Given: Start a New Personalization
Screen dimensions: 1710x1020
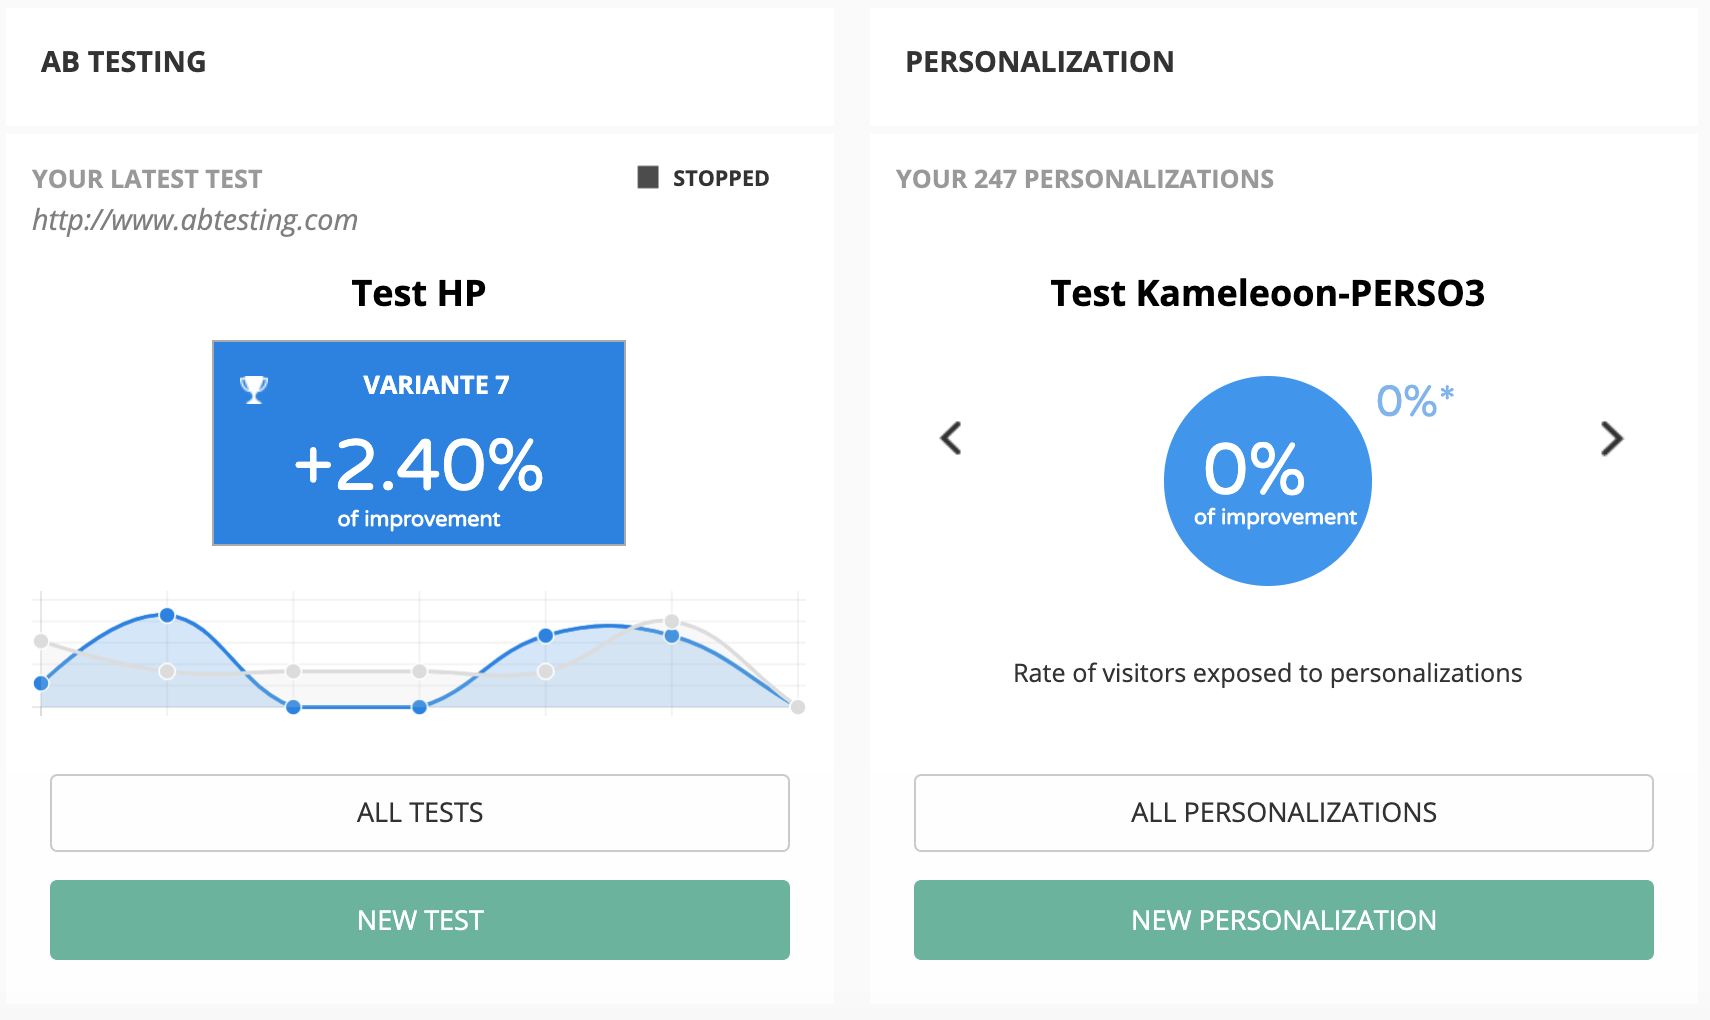Looking at the screenshot, I should (x=1284, y=920).
